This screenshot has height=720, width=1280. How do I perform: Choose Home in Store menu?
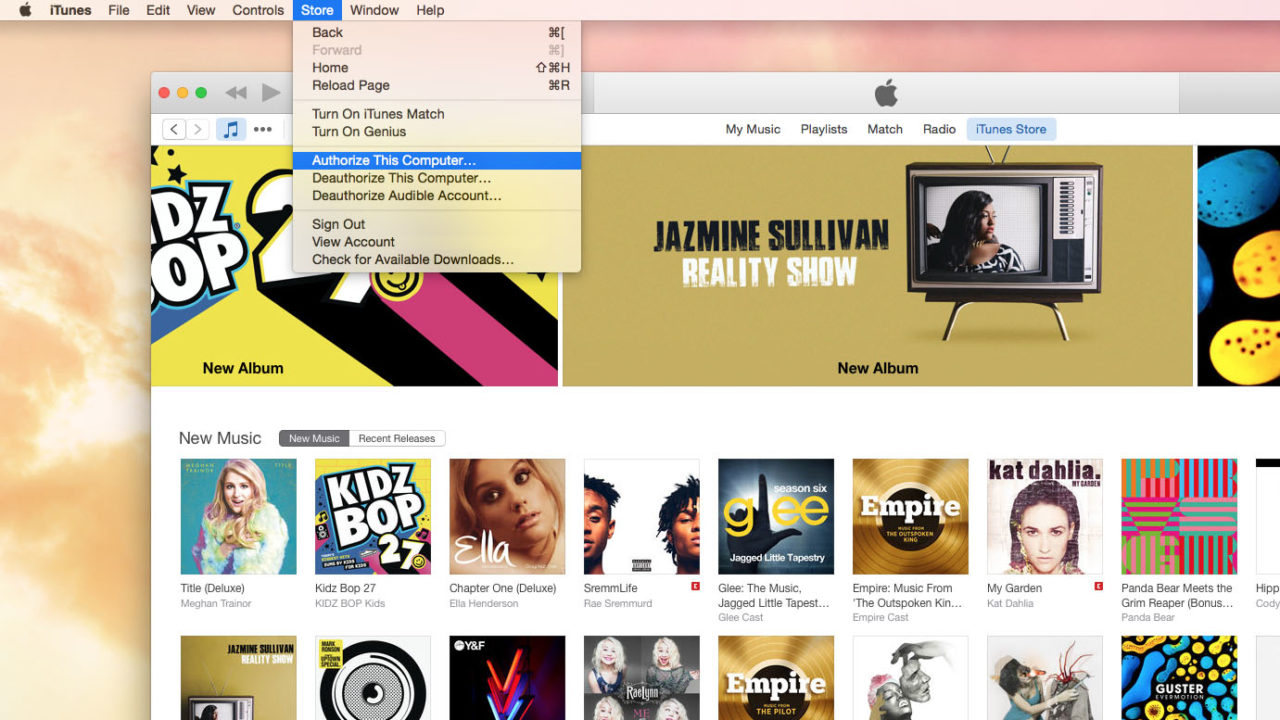[437, 68]
